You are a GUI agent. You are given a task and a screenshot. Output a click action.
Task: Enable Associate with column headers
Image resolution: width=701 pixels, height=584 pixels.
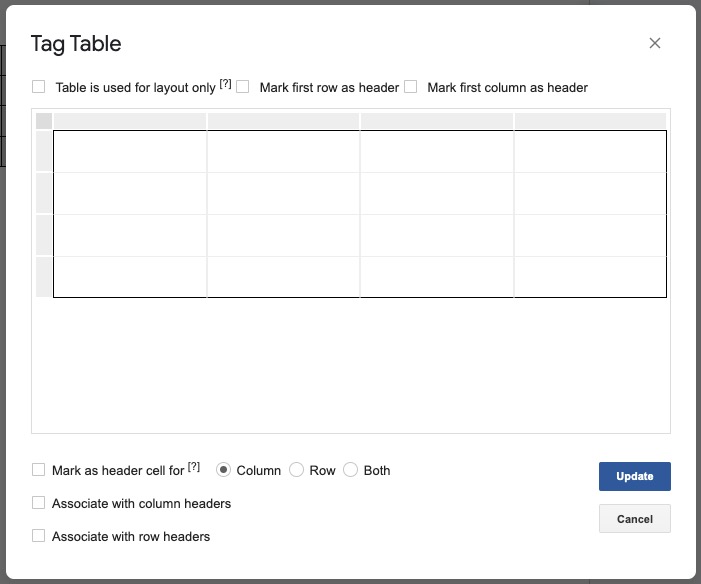38,503
